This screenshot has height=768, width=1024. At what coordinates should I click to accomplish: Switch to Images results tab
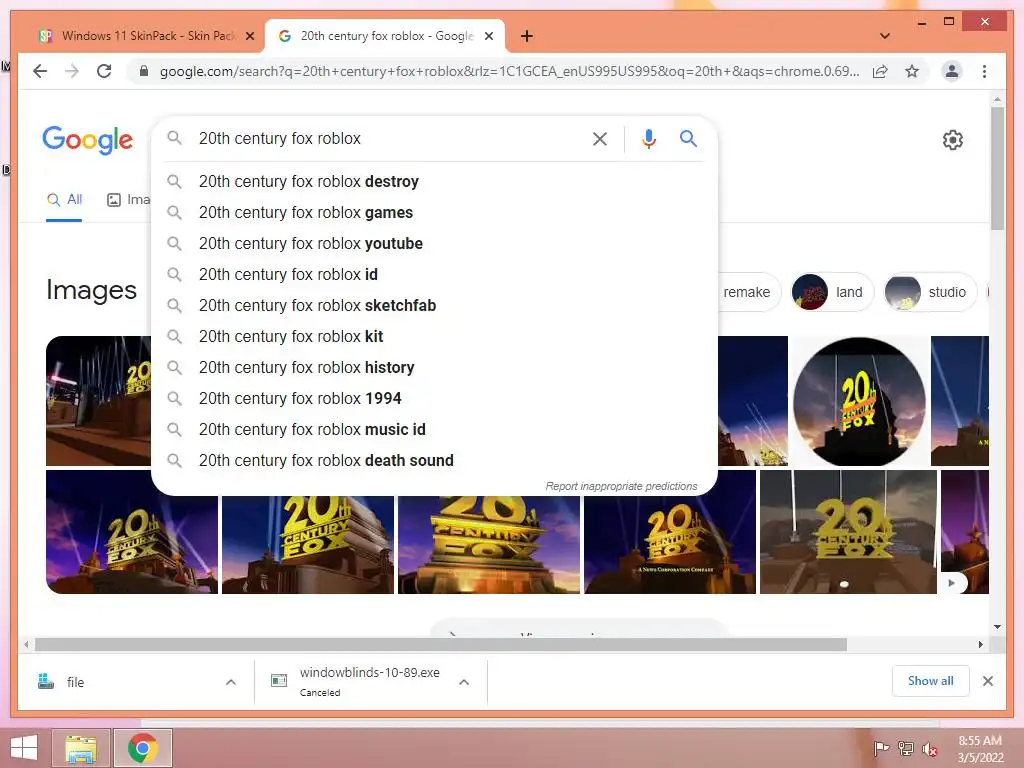tap(128, 200)
